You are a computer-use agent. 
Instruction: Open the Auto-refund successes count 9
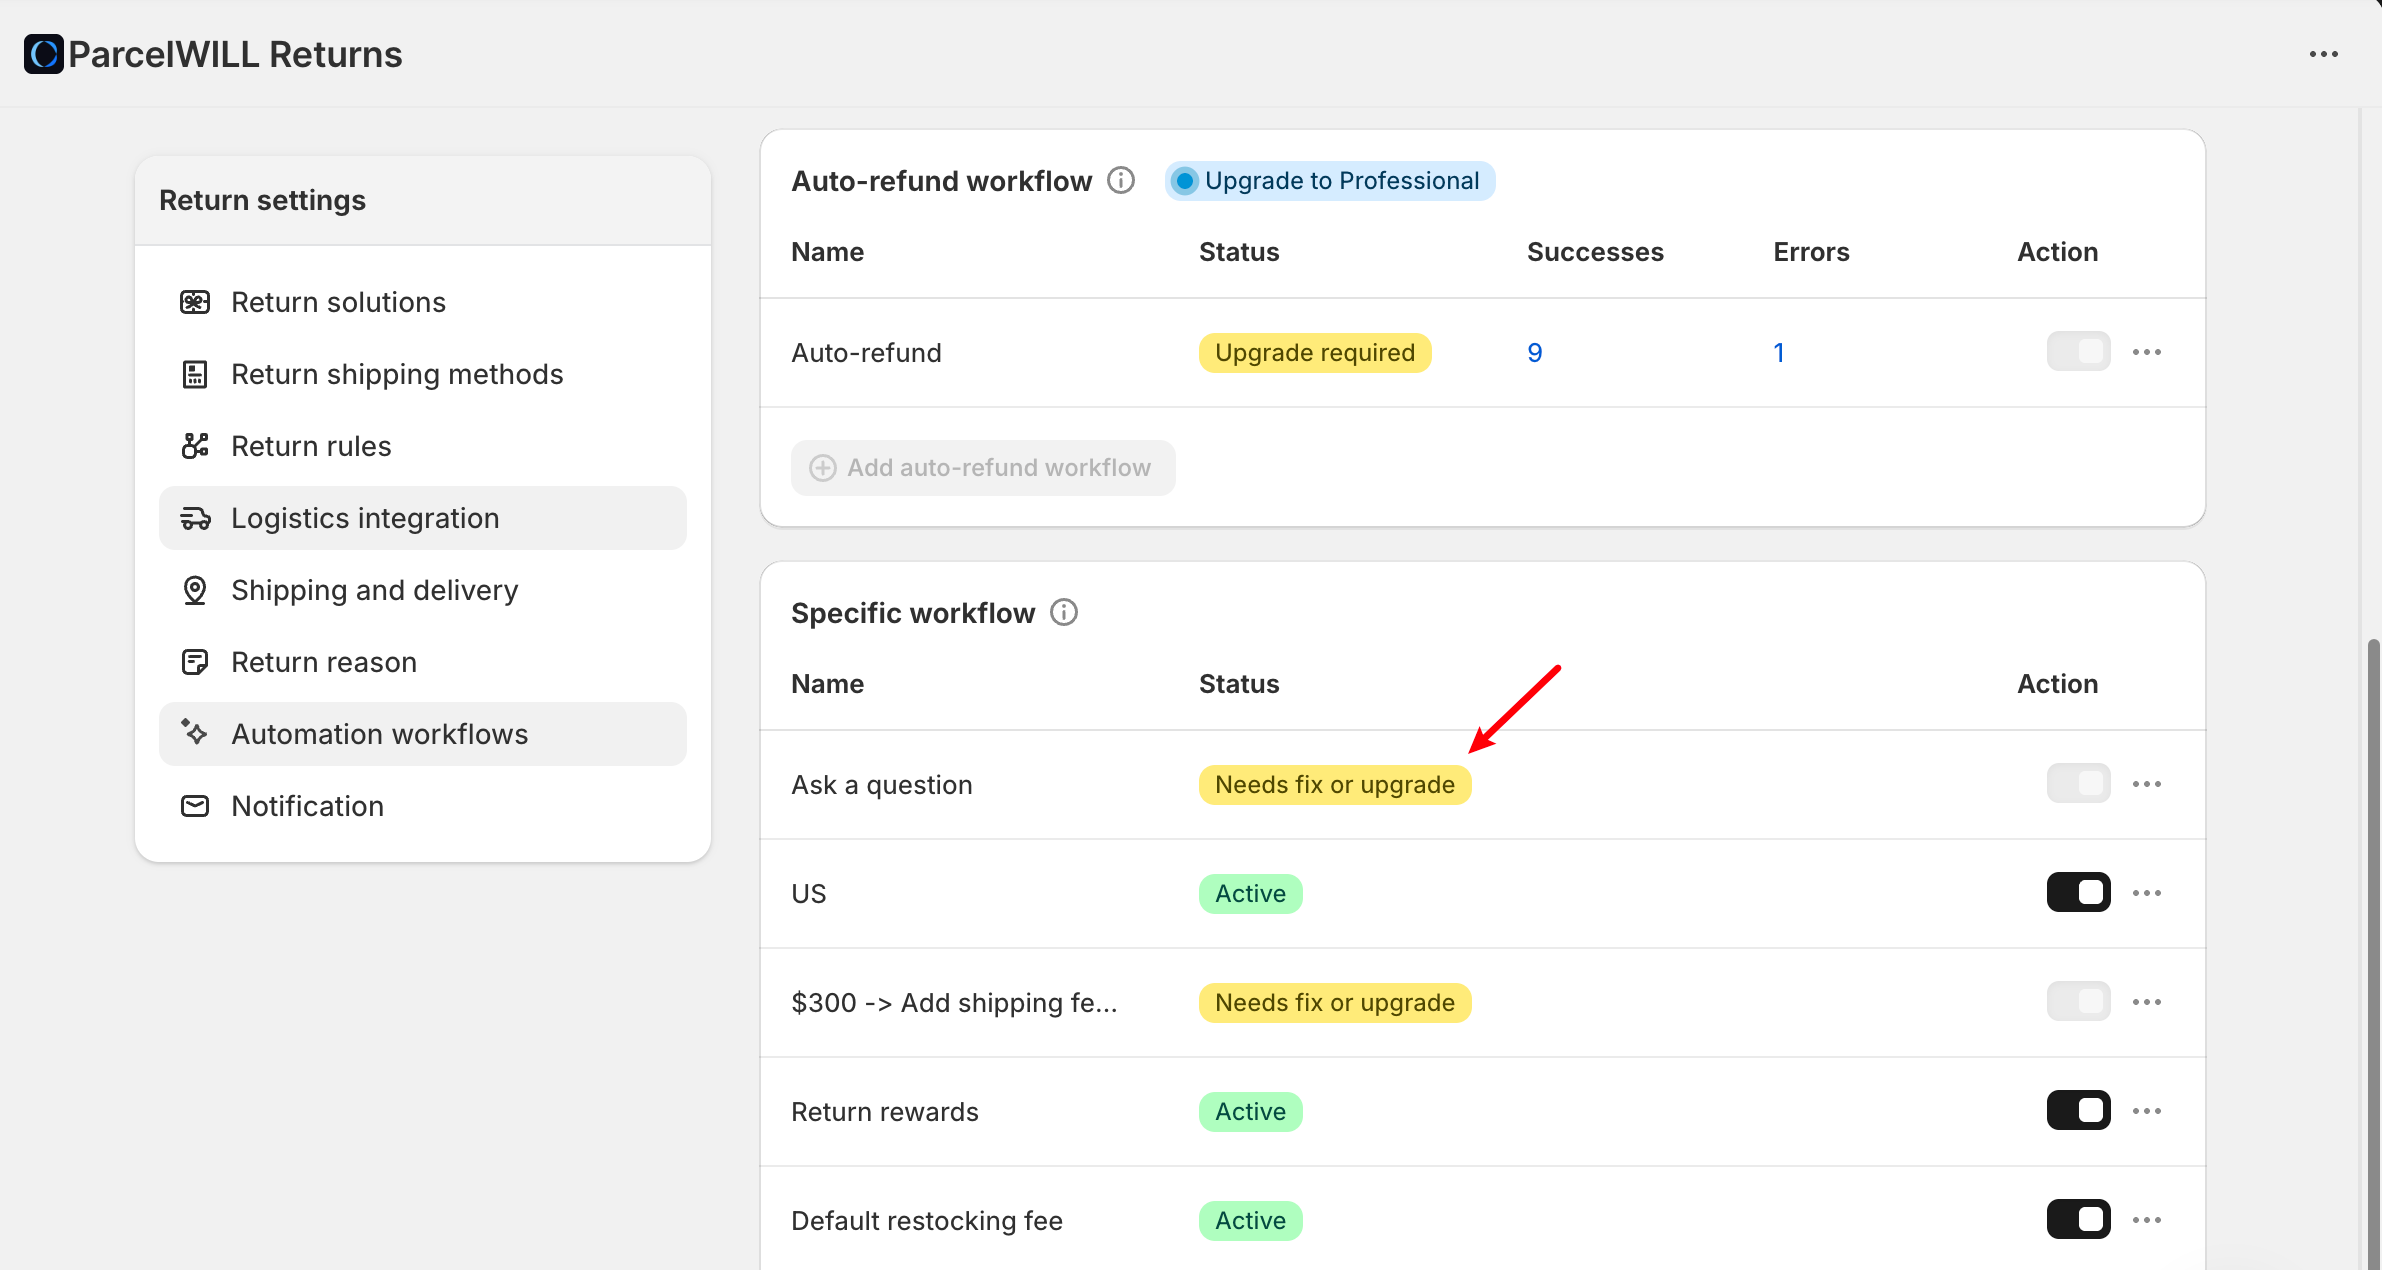(1534, 353)
